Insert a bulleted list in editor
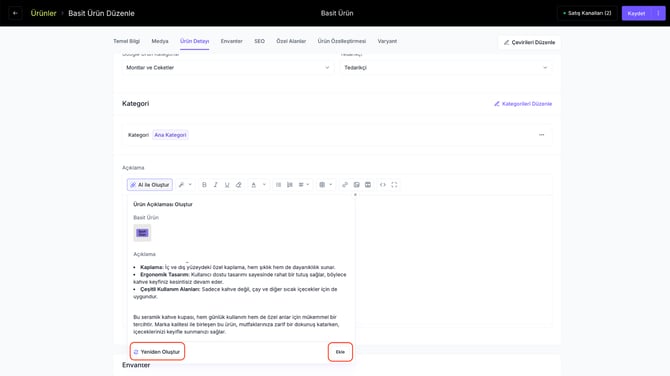This screenshot has width=670, height=376. point(278,185)
